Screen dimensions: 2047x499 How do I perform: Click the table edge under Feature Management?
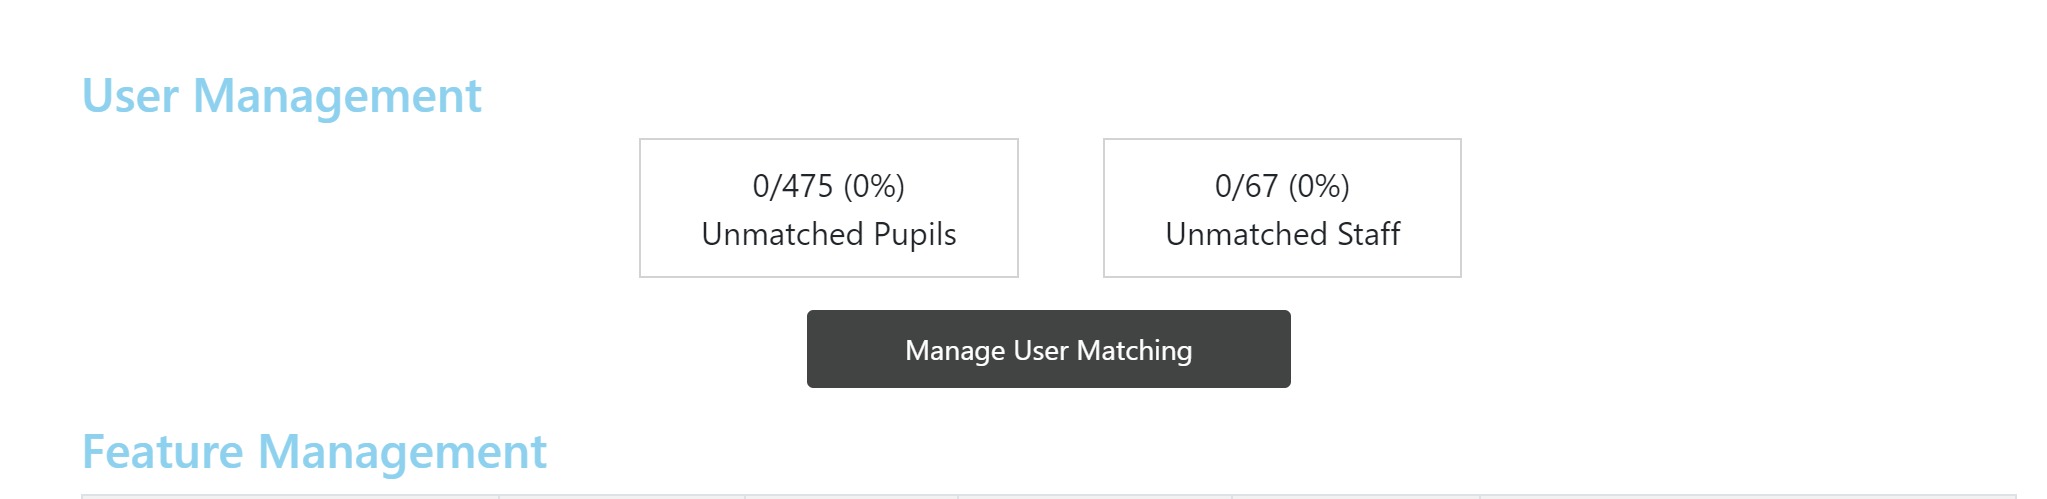click(x=1048, y=495)
